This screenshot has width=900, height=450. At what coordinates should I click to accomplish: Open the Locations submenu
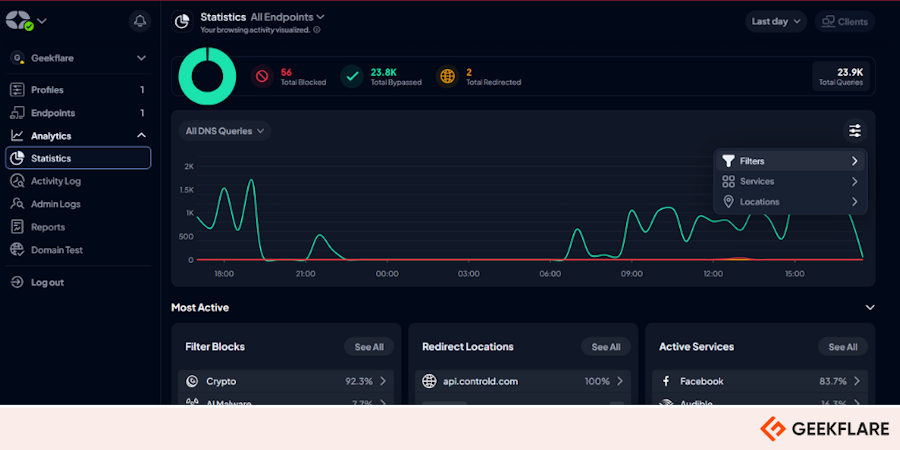click(x=790, y=202)
